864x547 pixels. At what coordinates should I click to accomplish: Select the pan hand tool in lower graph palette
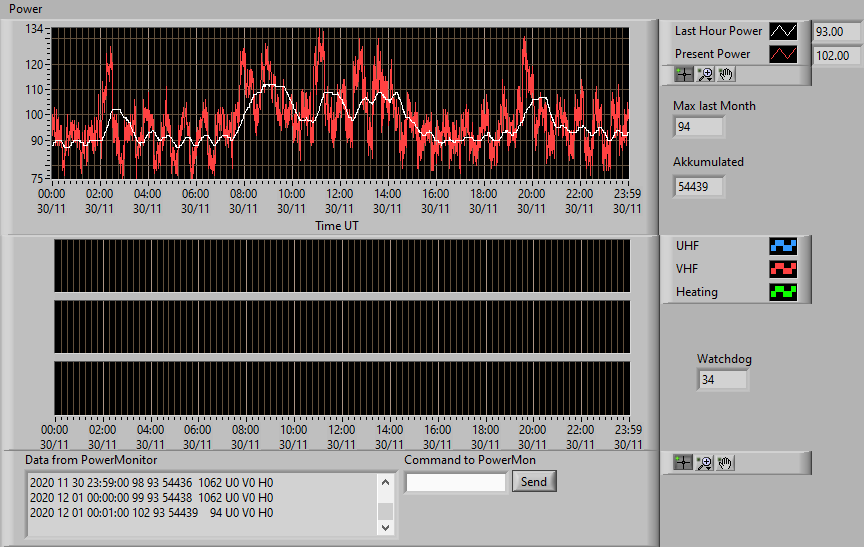click(725, 463)
